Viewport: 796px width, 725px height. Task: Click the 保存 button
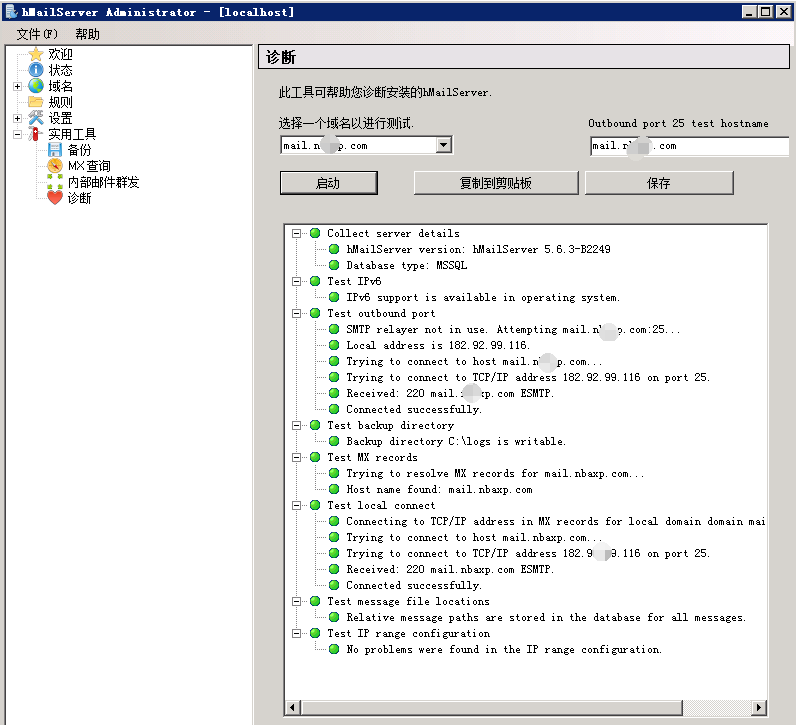click(658, 183)
